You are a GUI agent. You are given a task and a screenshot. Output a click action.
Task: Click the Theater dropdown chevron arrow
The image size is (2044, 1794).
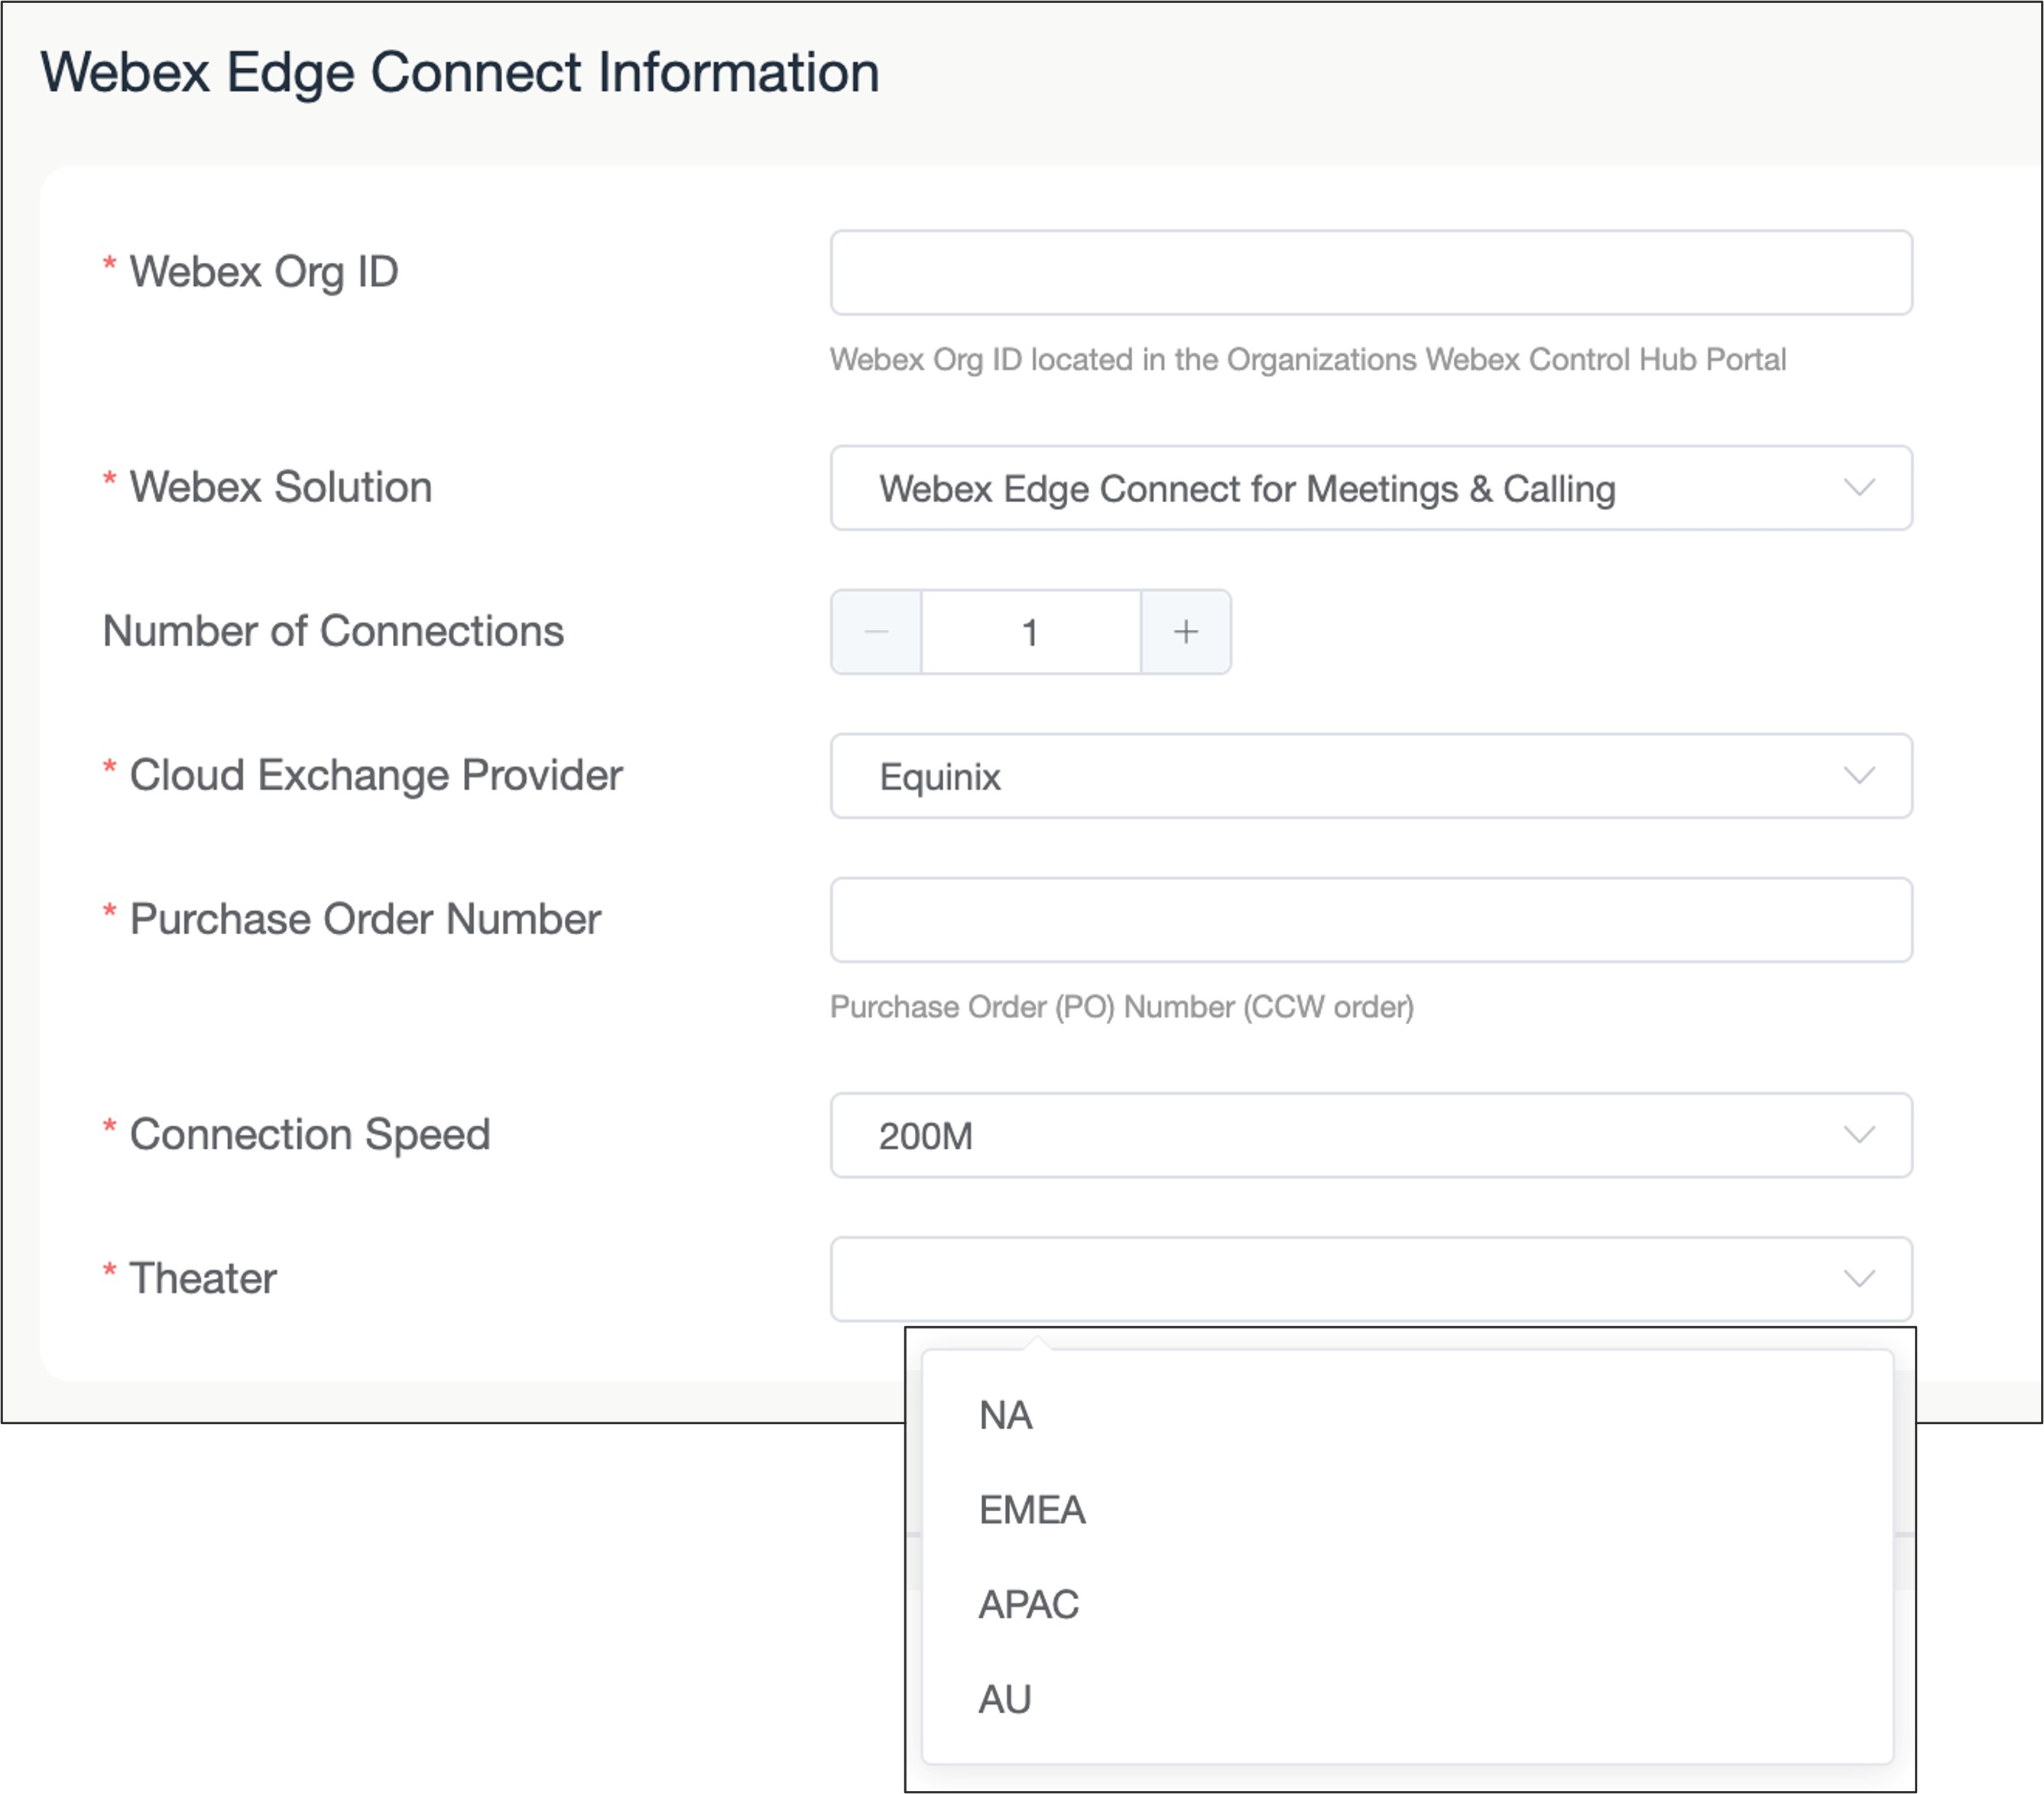[x=1858, y=1279]
